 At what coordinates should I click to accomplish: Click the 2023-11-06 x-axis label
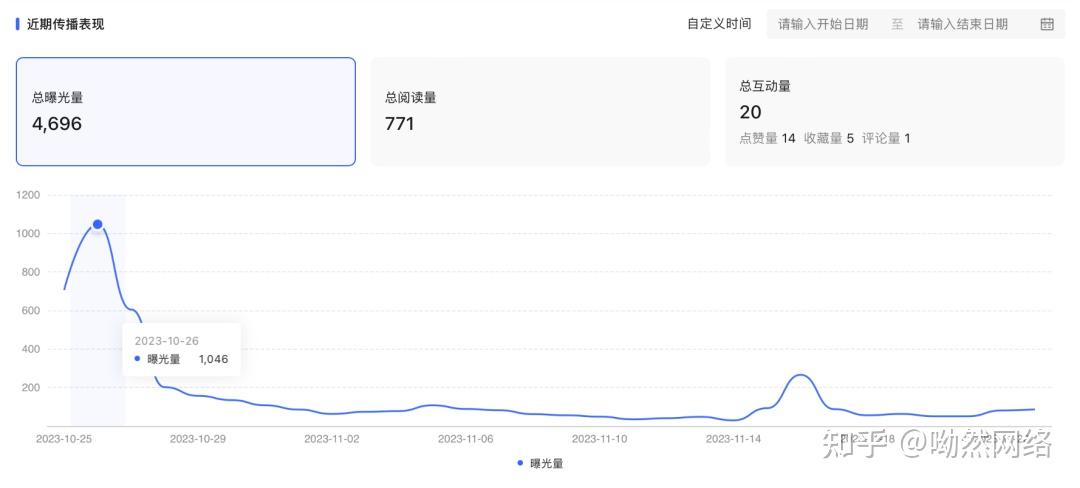coord(465,438)
